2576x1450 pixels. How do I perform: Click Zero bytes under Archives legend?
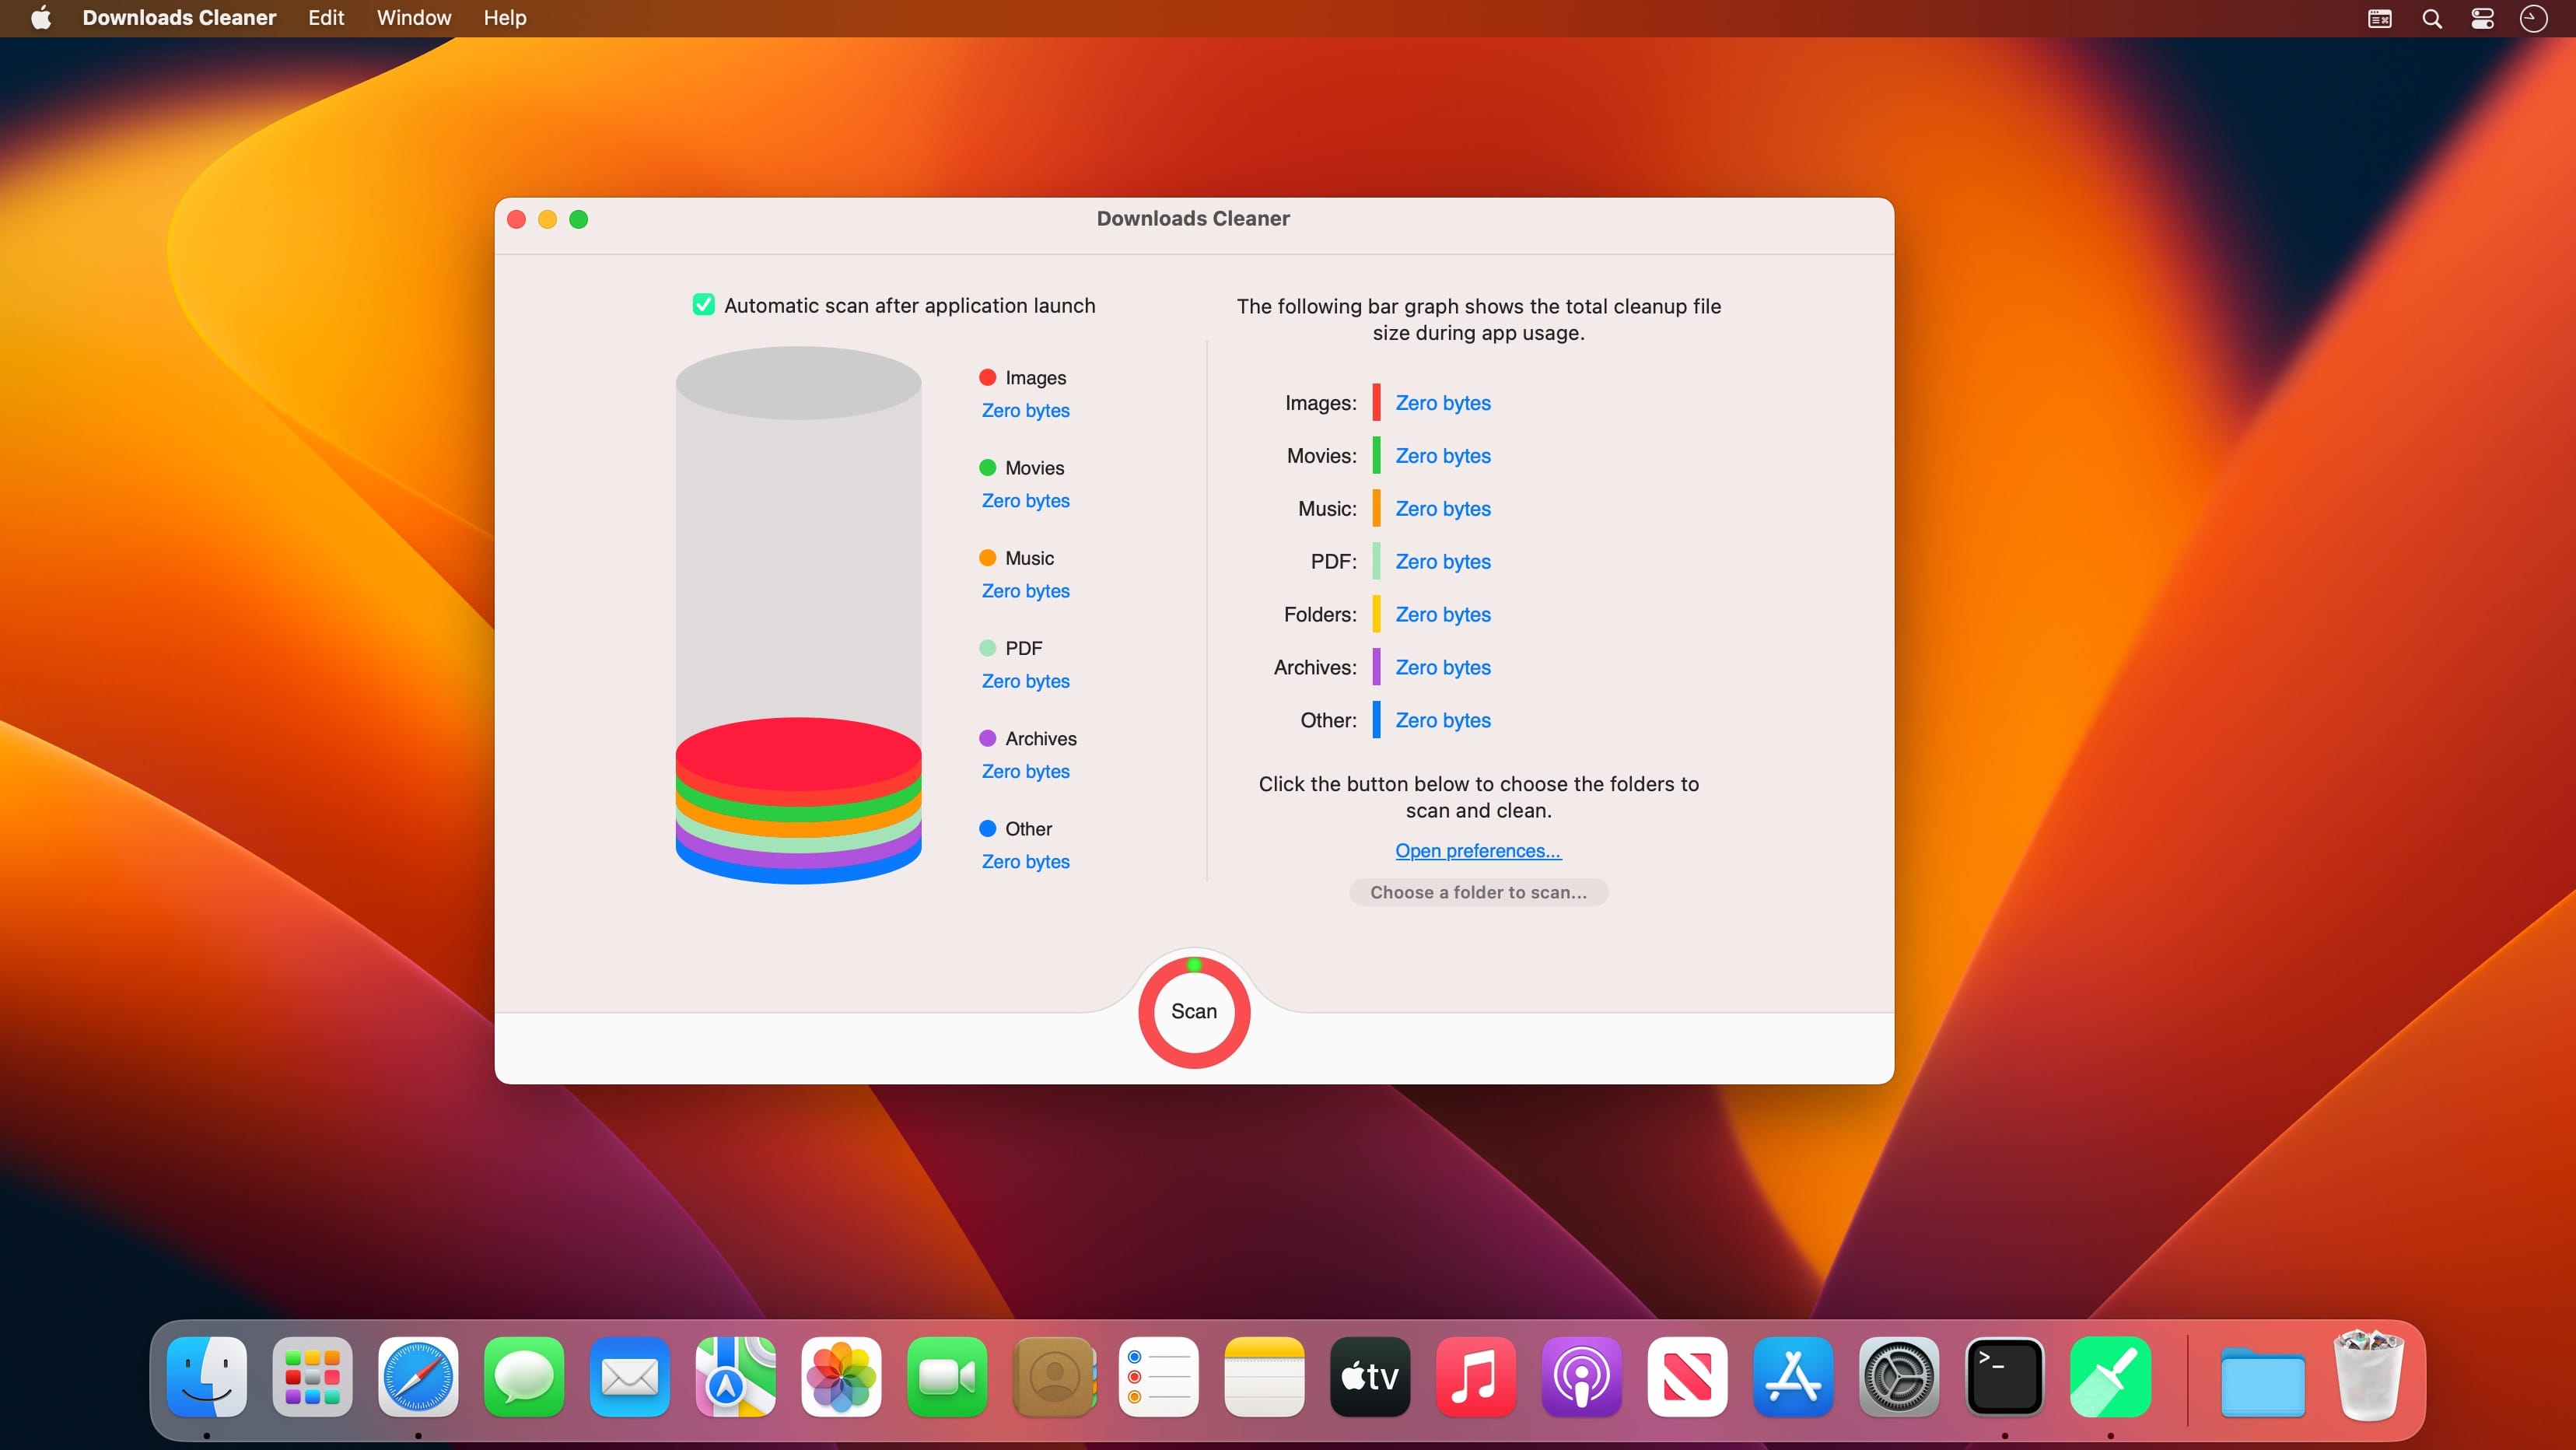coord(1025,772)
